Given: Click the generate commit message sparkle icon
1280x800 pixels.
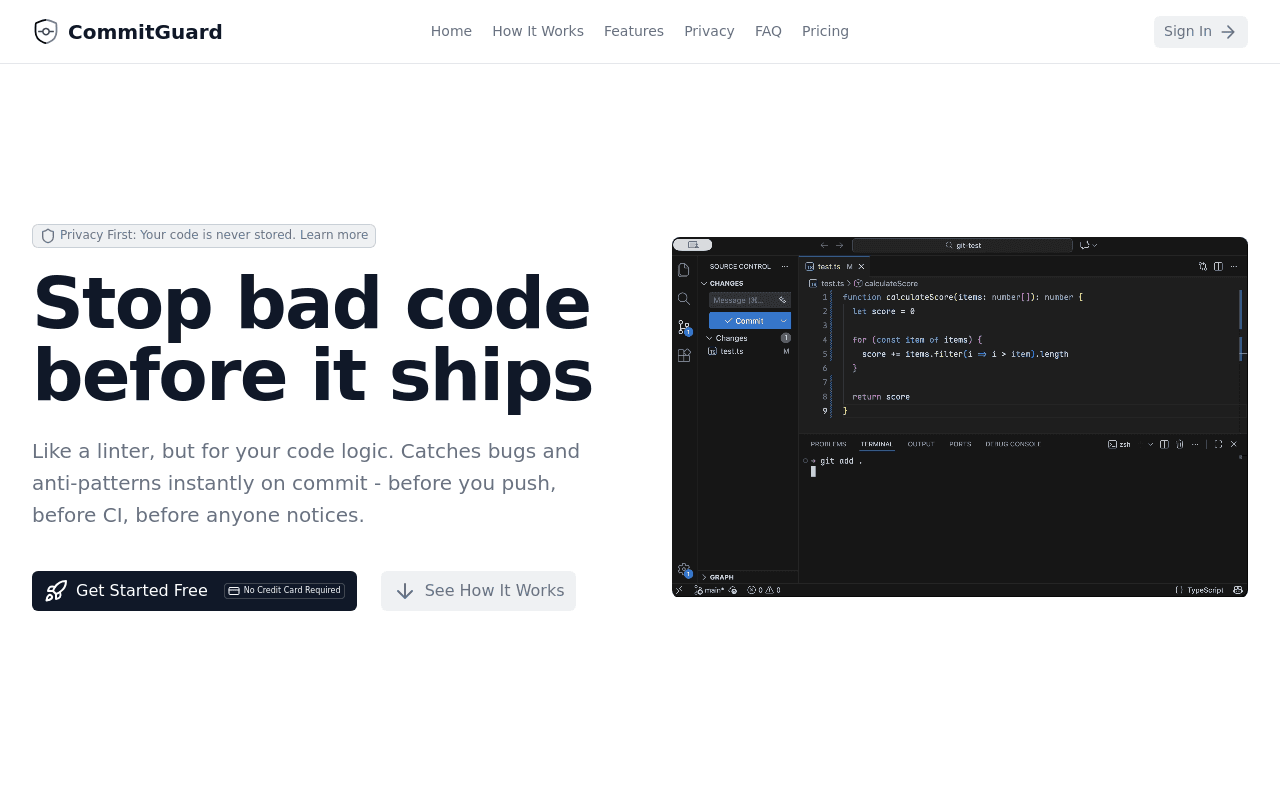Looking at the screenshot, I should 783,300.
